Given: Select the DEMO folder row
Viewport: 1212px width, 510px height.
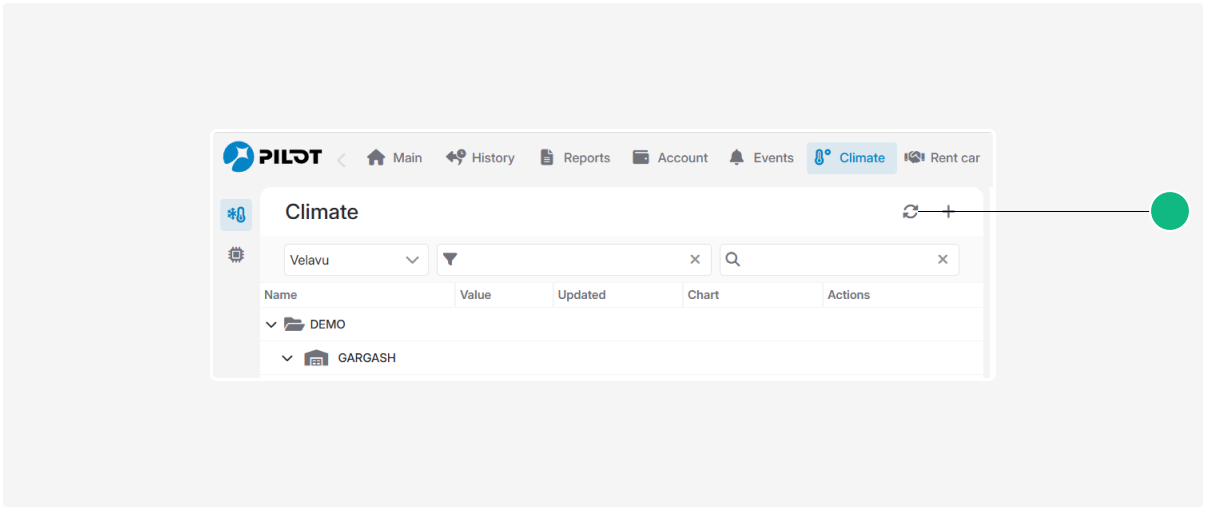Looking at the screenshot, I should tap(621, 324).
